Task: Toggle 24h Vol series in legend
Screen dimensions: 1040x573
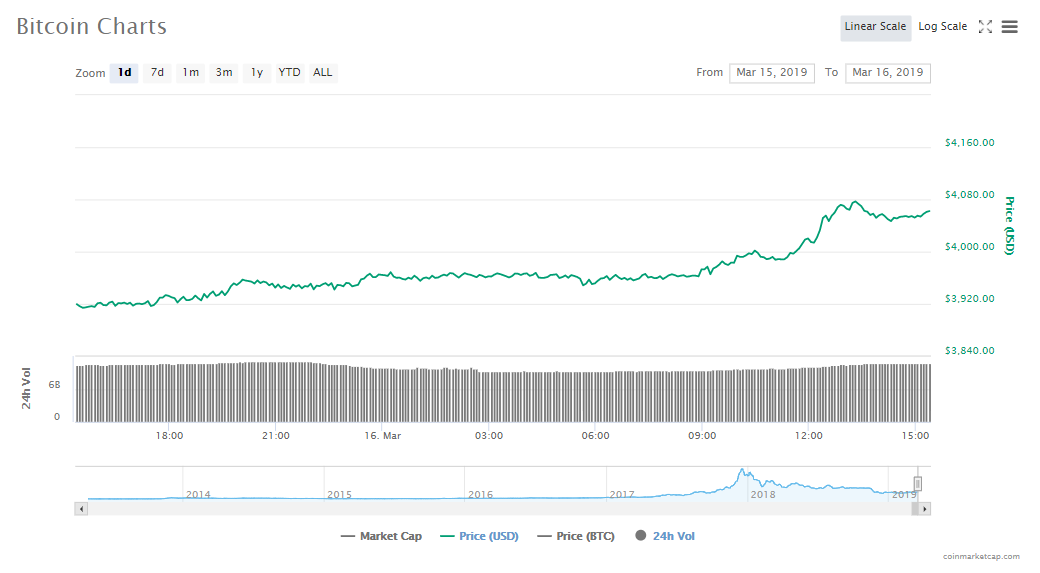Action: pos(665,536)
